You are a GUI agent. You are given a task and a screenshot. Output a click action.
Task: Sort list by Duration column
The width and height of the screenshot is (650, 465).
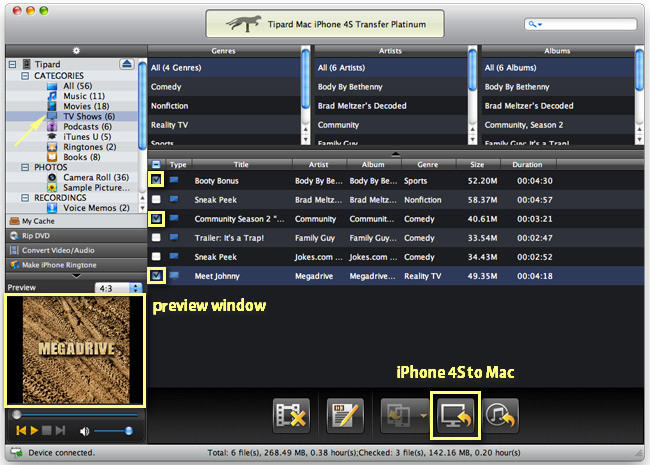pos(527,165)
